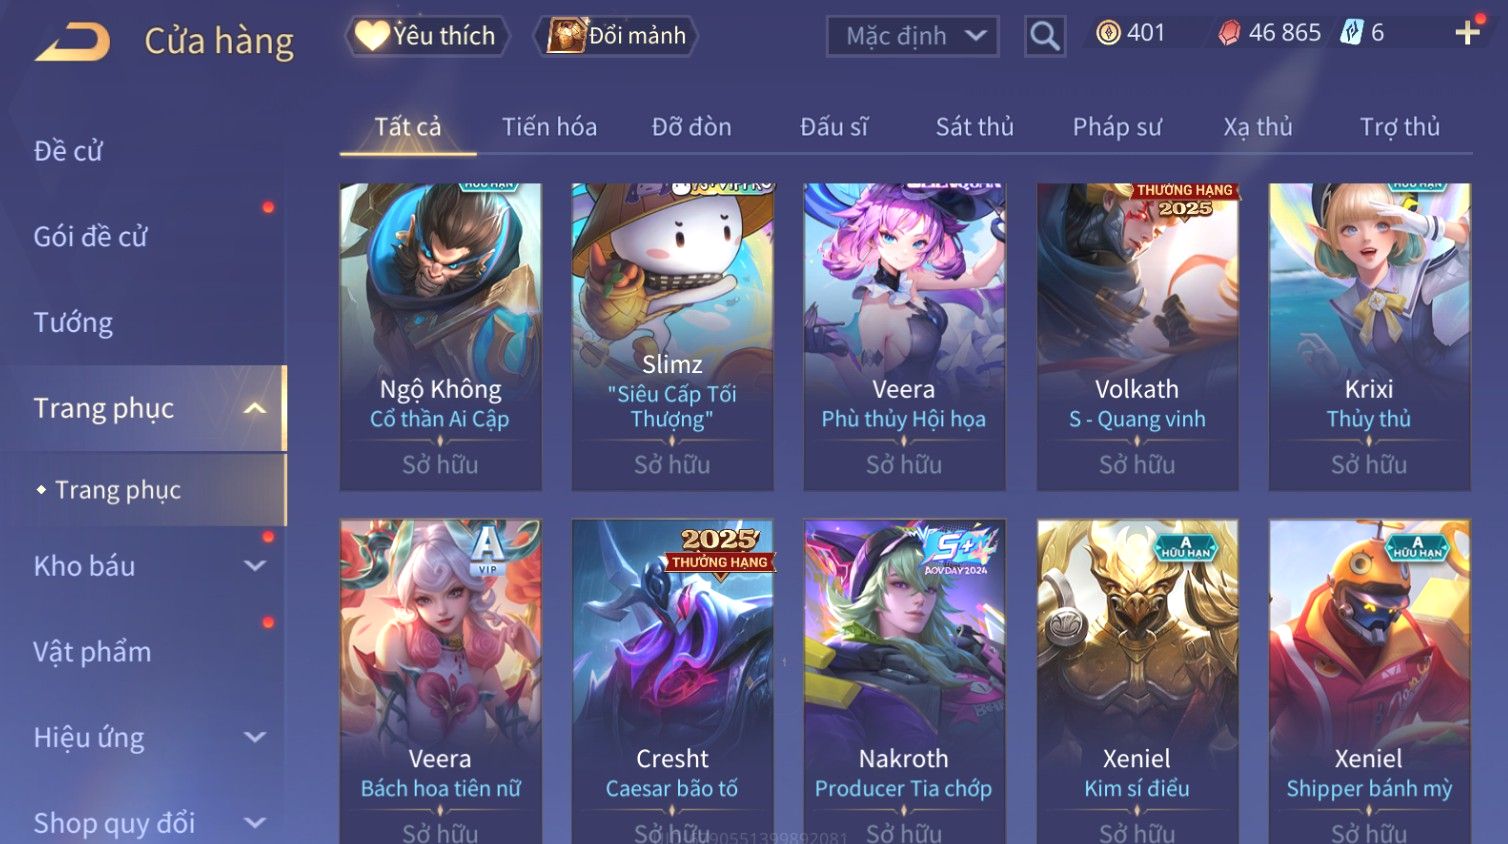Switch to the Pháp sư tab

coord(1117,127)
